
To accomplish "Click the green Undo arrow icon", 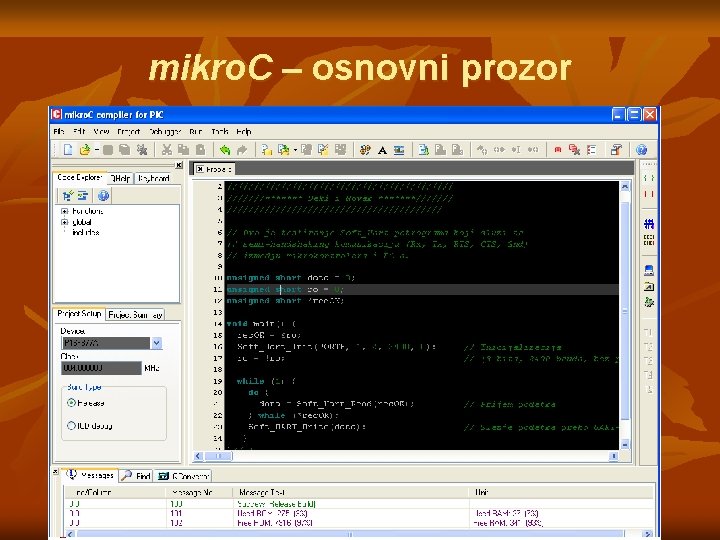I will pos(225,150).
